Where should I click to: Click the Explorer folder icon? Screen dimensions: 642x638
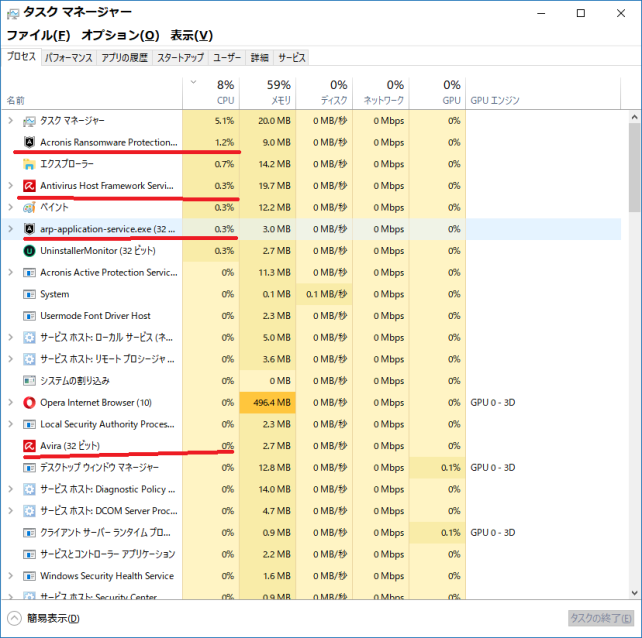click(x=29, y=164)
